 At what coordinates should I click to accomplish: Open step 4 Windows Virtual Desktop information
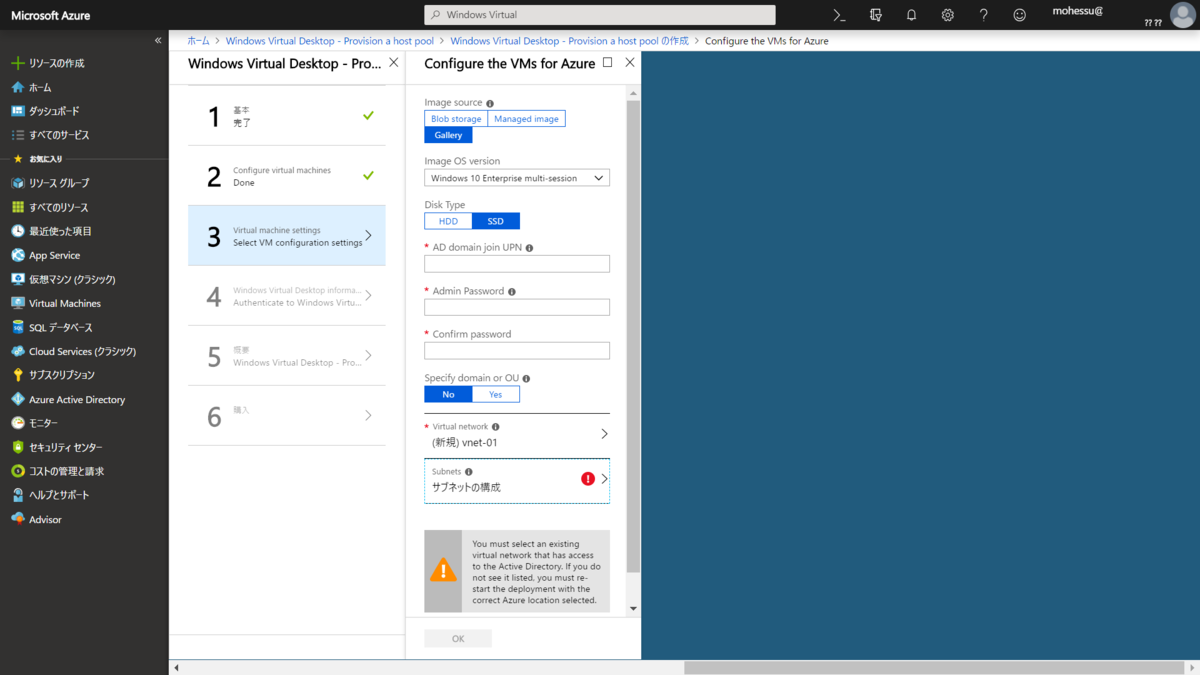[287, 296]
